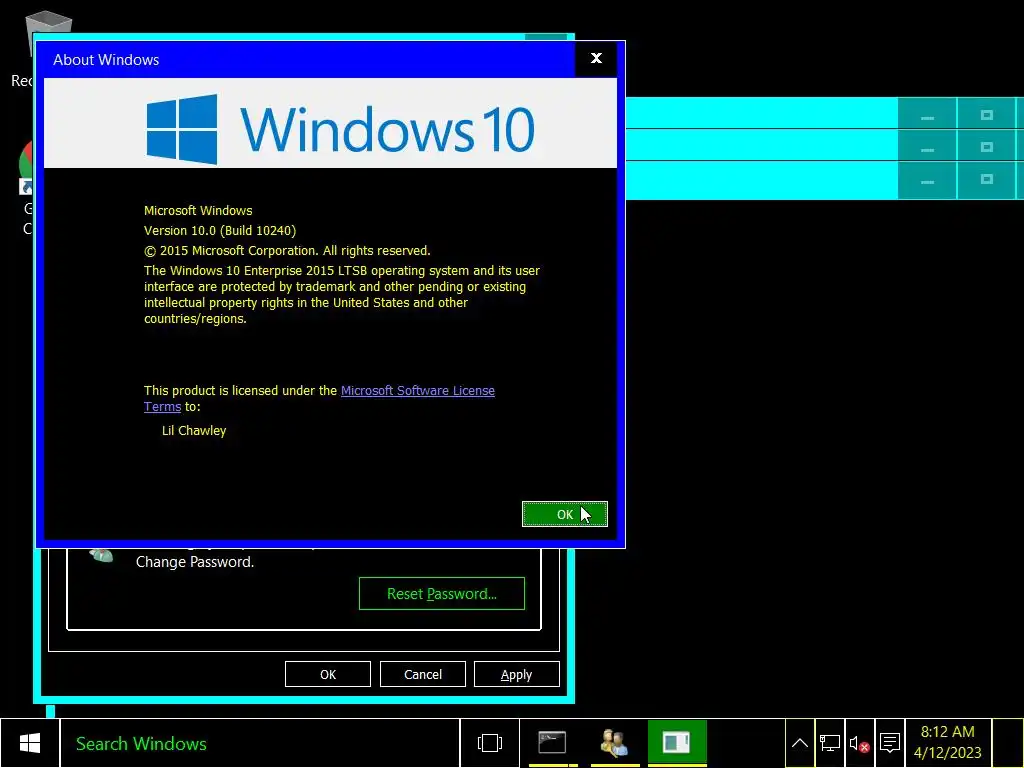Click the 2015 Microsoft Corporation copyright line
The height and width of the screenshot is (768, 1024).
pyautogui.click(x=287, y=251)
